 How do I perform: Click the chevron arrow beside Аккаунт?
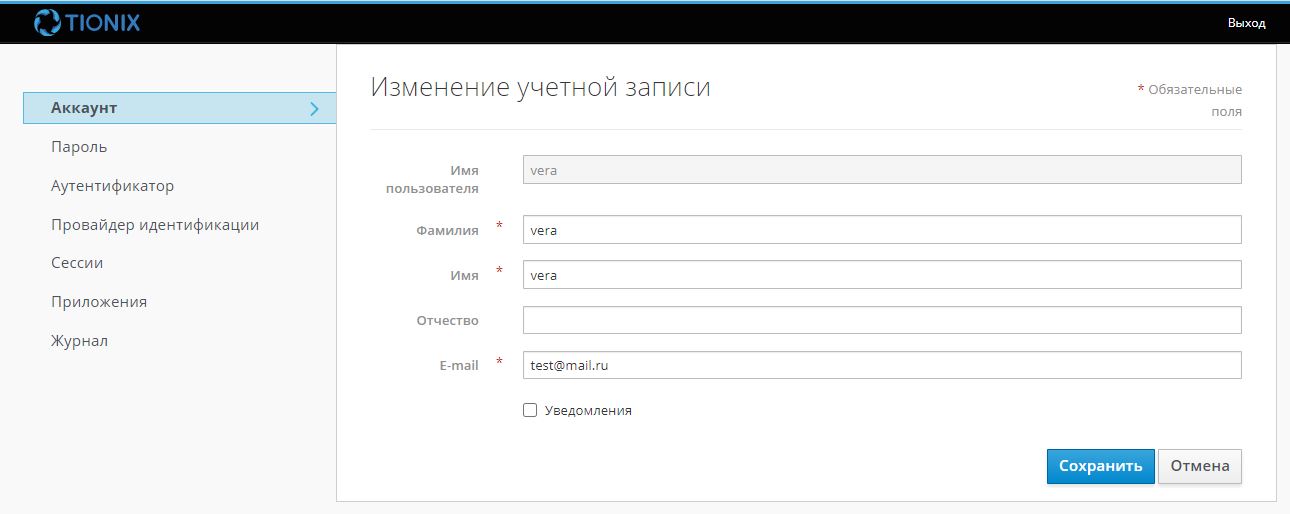click(314, 109)
